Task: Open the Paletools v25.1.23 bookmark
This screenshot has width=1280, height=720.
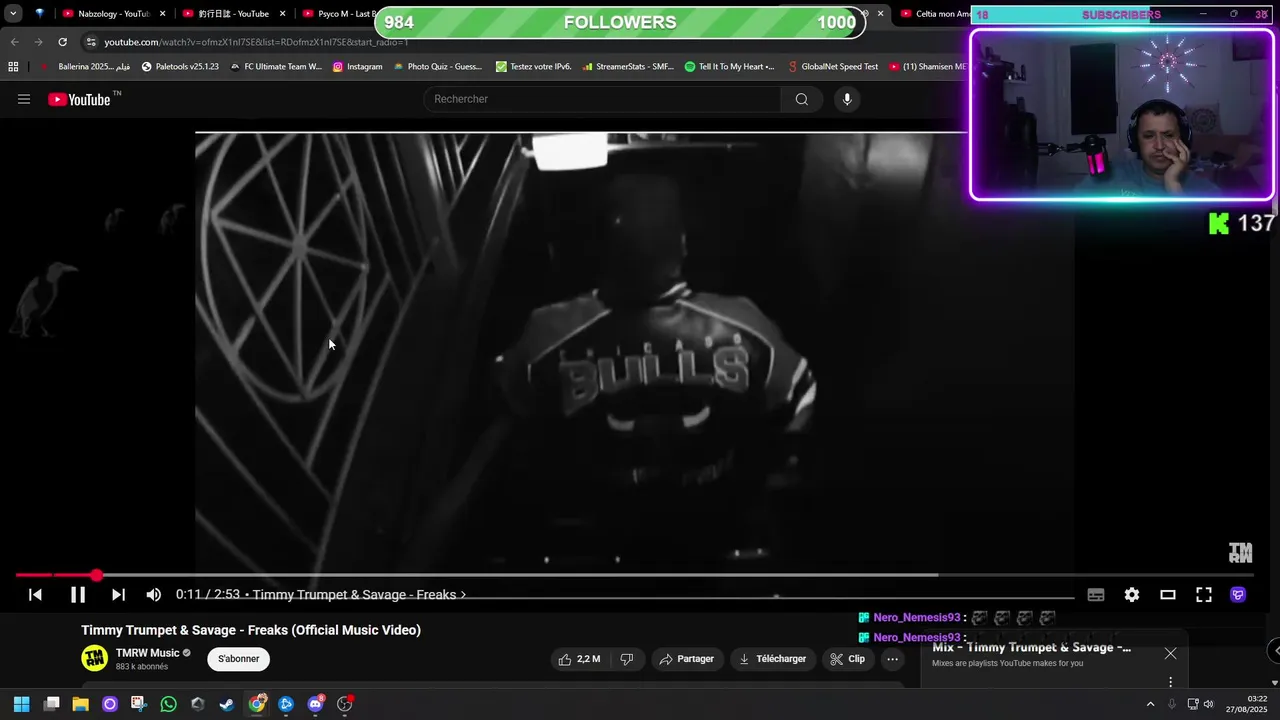Action: (180, 67)
